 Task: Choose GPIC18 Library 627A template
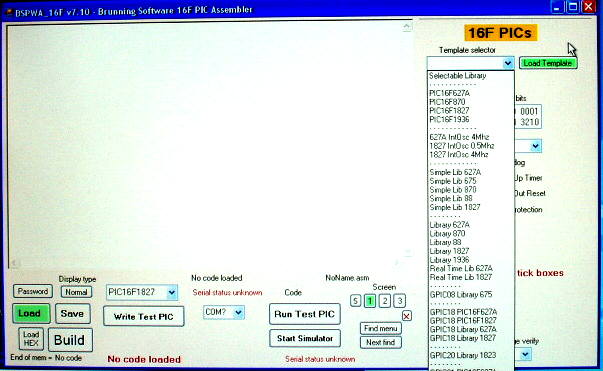click(x=463, y=329)
